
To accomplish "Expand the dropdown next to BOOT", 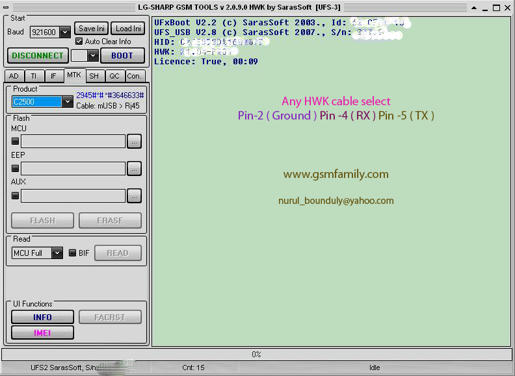I will (93, 55).
